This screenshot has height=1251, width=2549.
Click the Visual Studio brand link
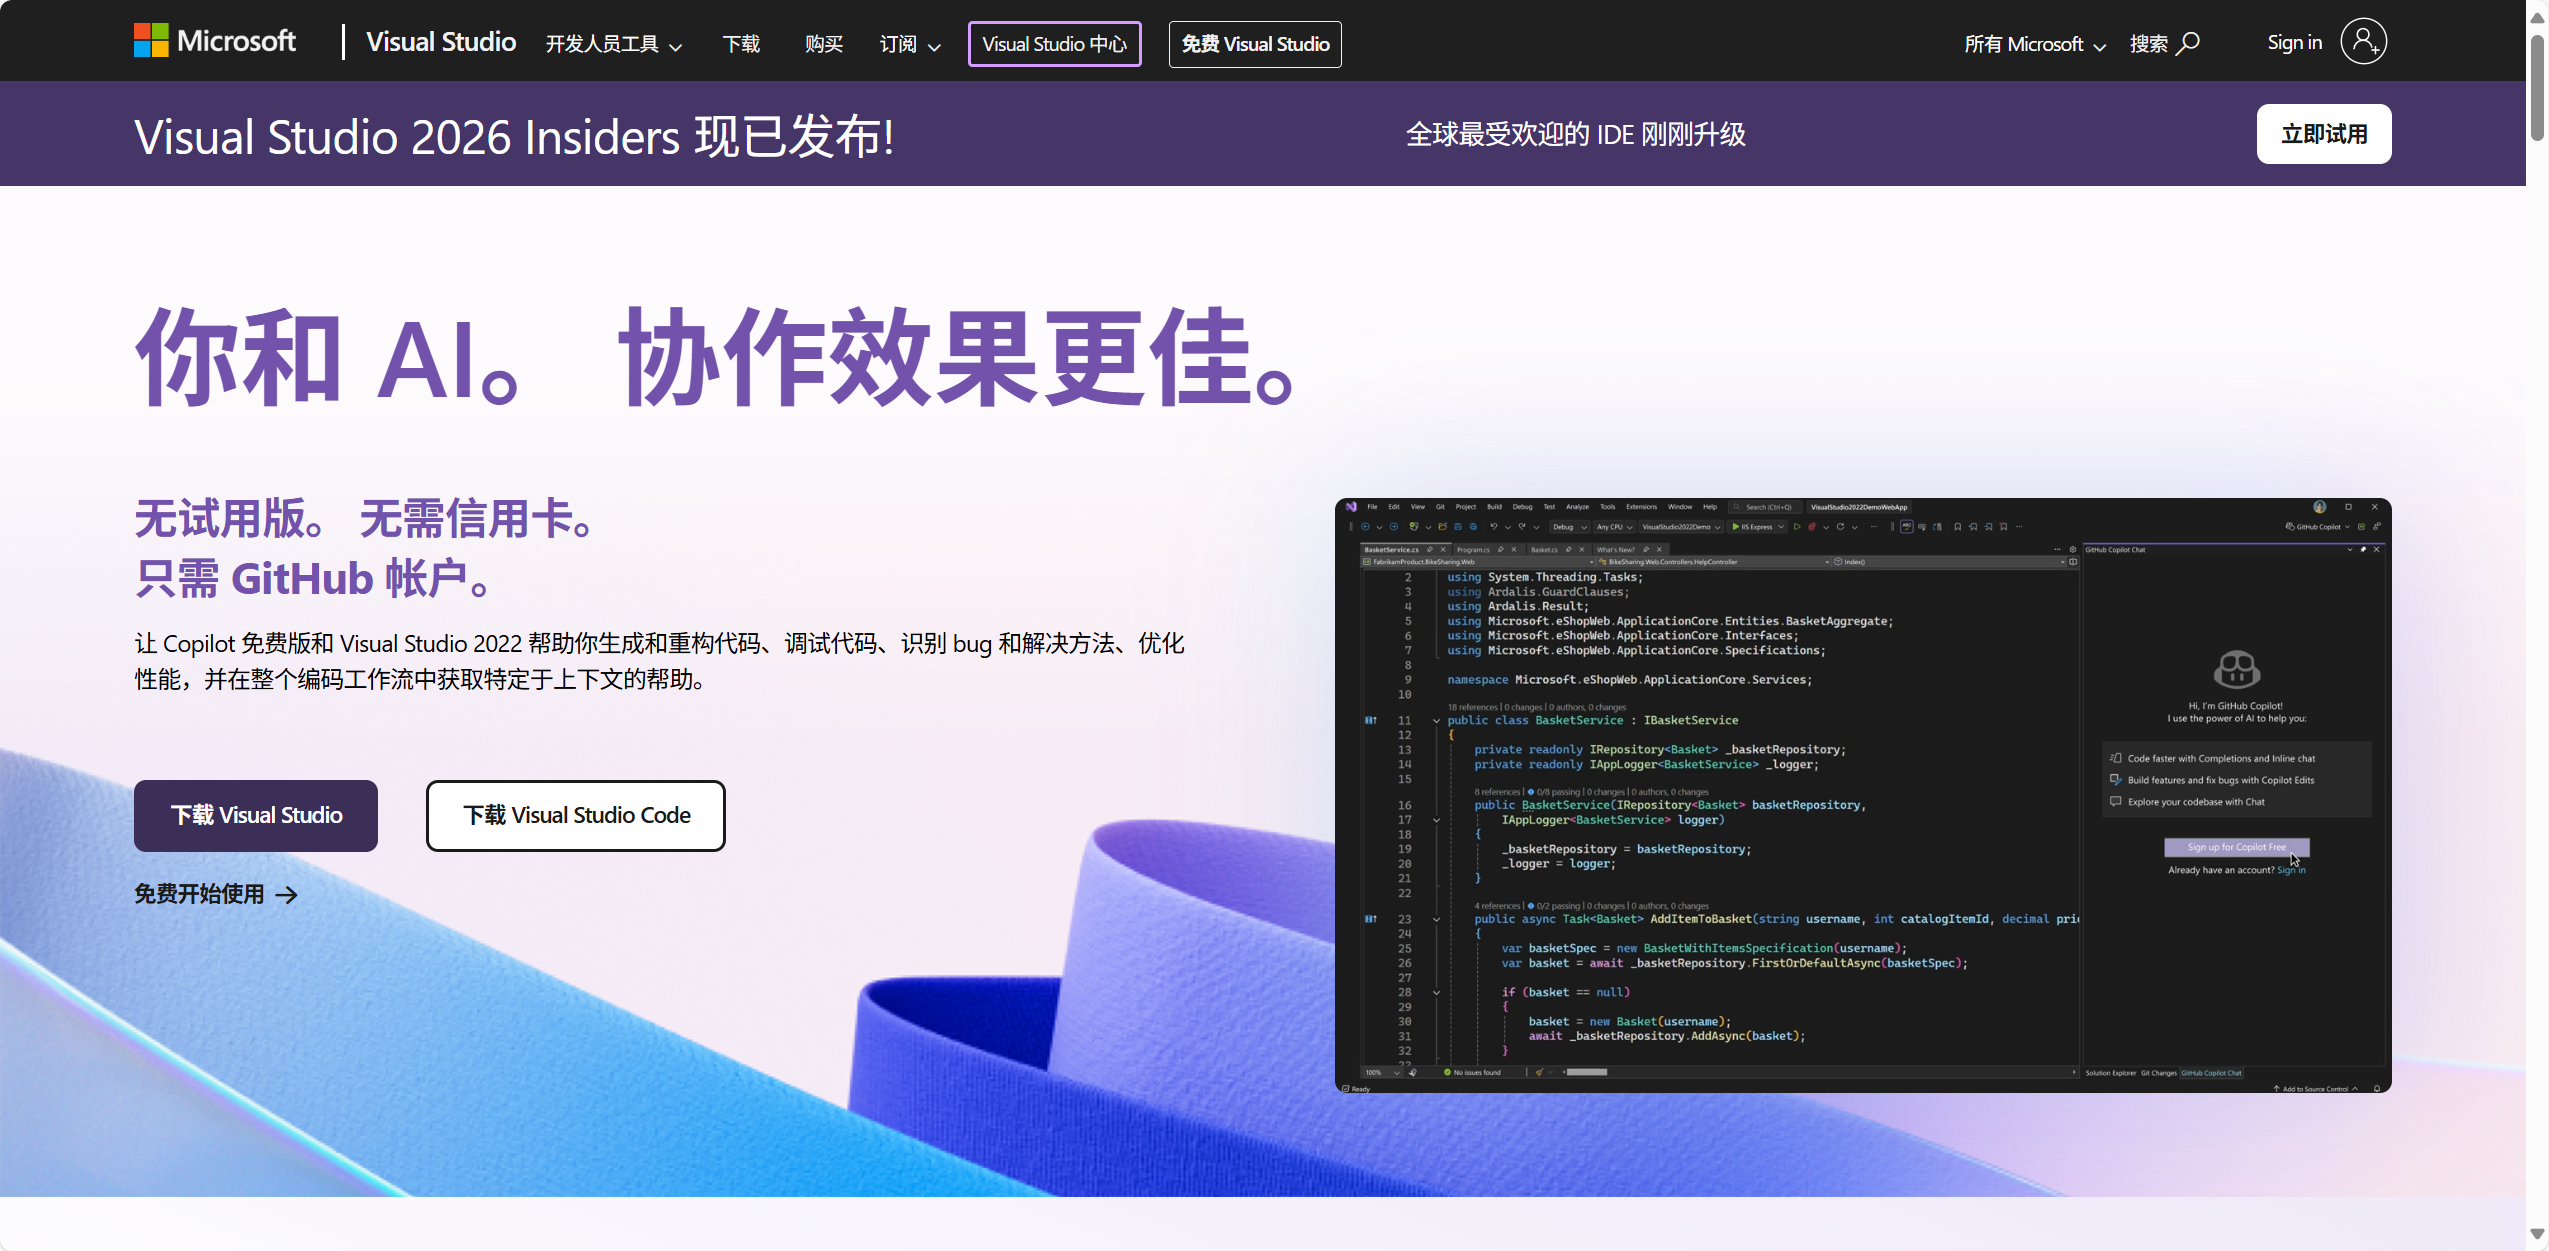tap(440, 42)
